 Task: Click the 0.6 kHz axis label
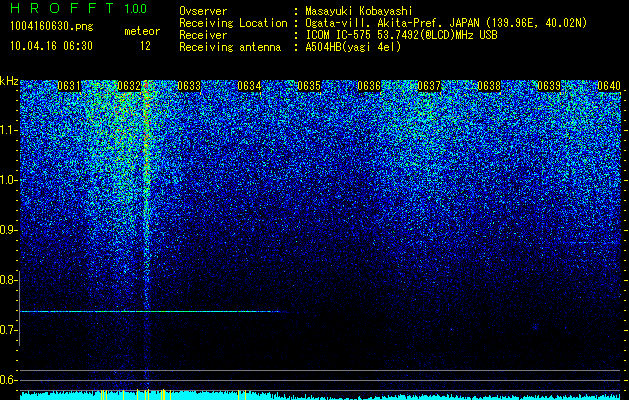pos(9,380)
